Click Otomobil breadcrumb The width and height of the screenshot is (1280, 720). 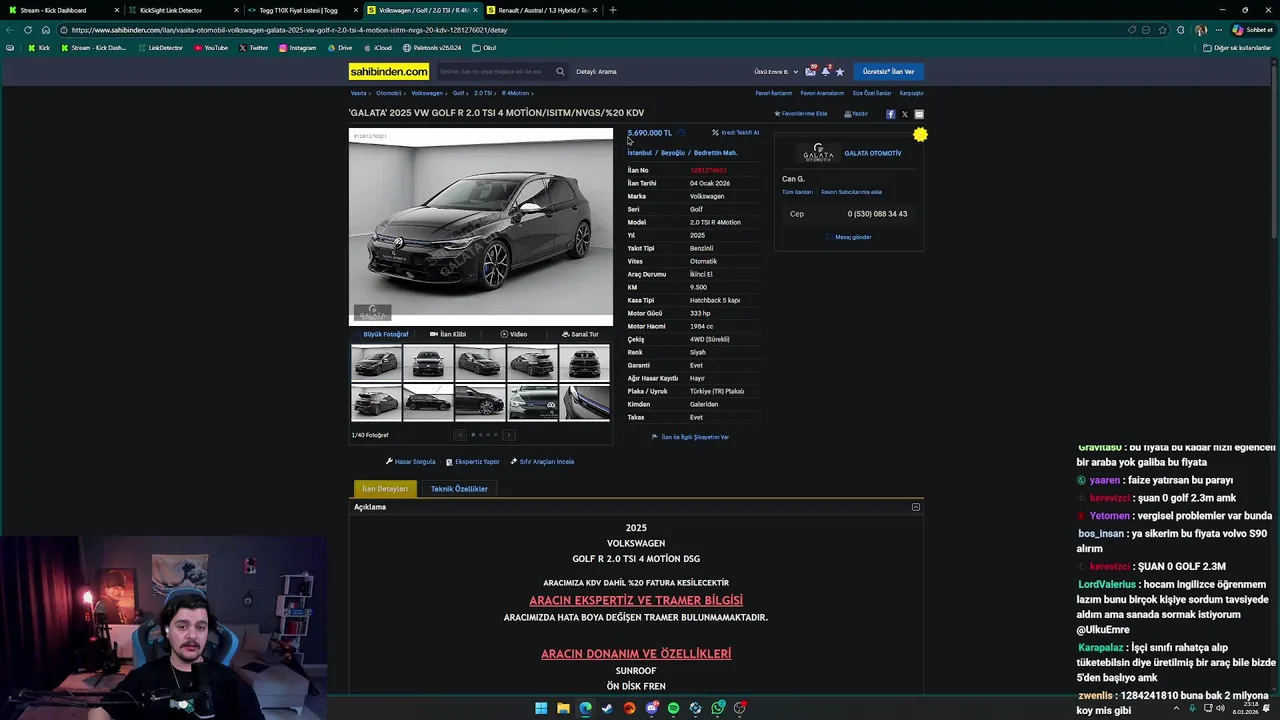pyautogui.click(x=389, y=93)
